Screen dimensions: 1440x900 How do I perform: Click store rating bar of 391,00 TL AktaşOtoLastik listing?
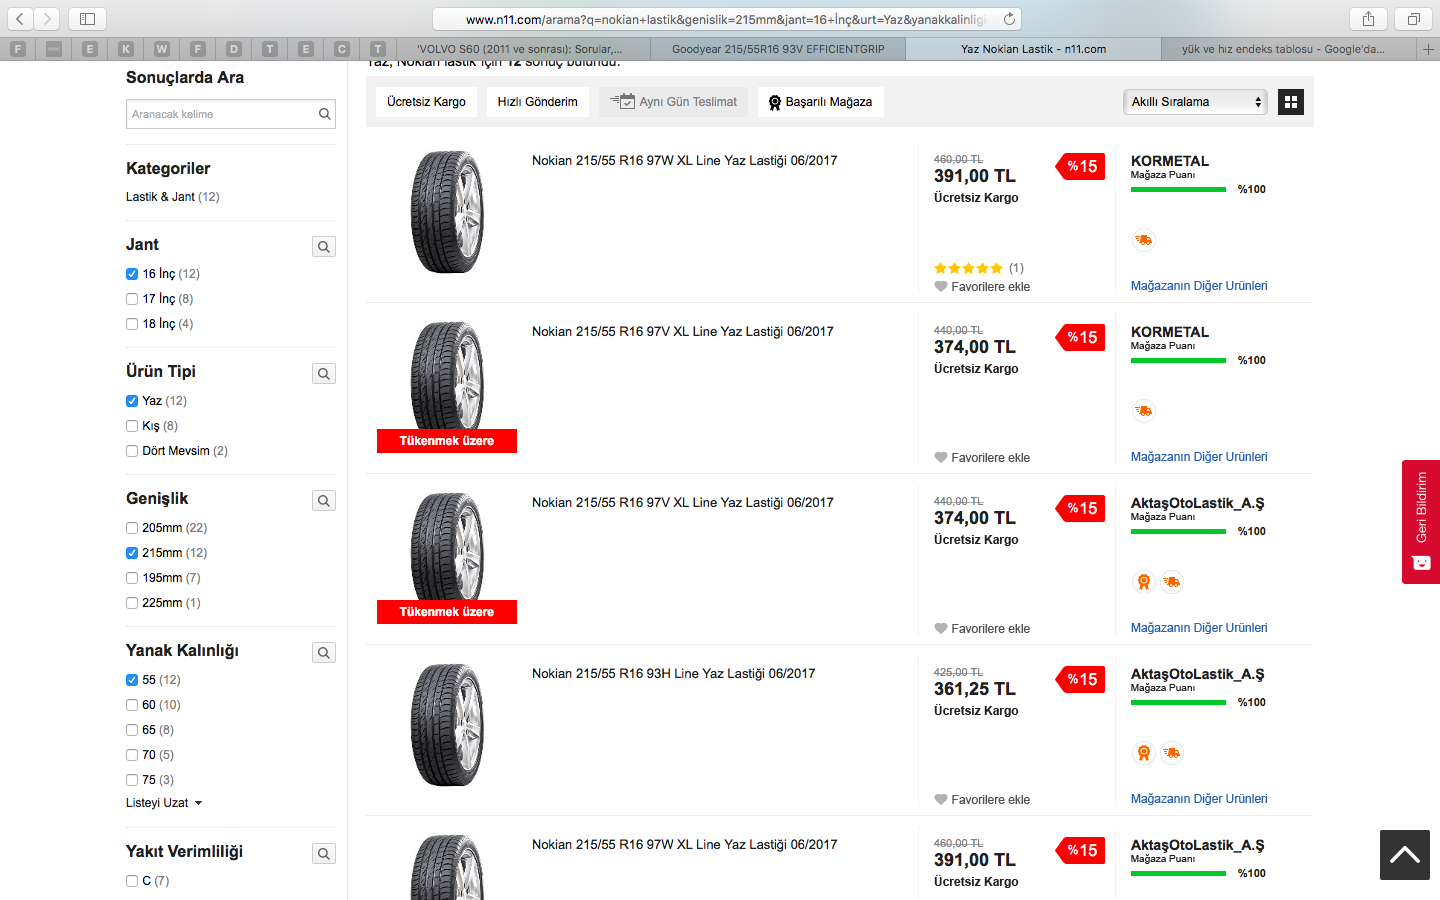(x=1178, y=873)
